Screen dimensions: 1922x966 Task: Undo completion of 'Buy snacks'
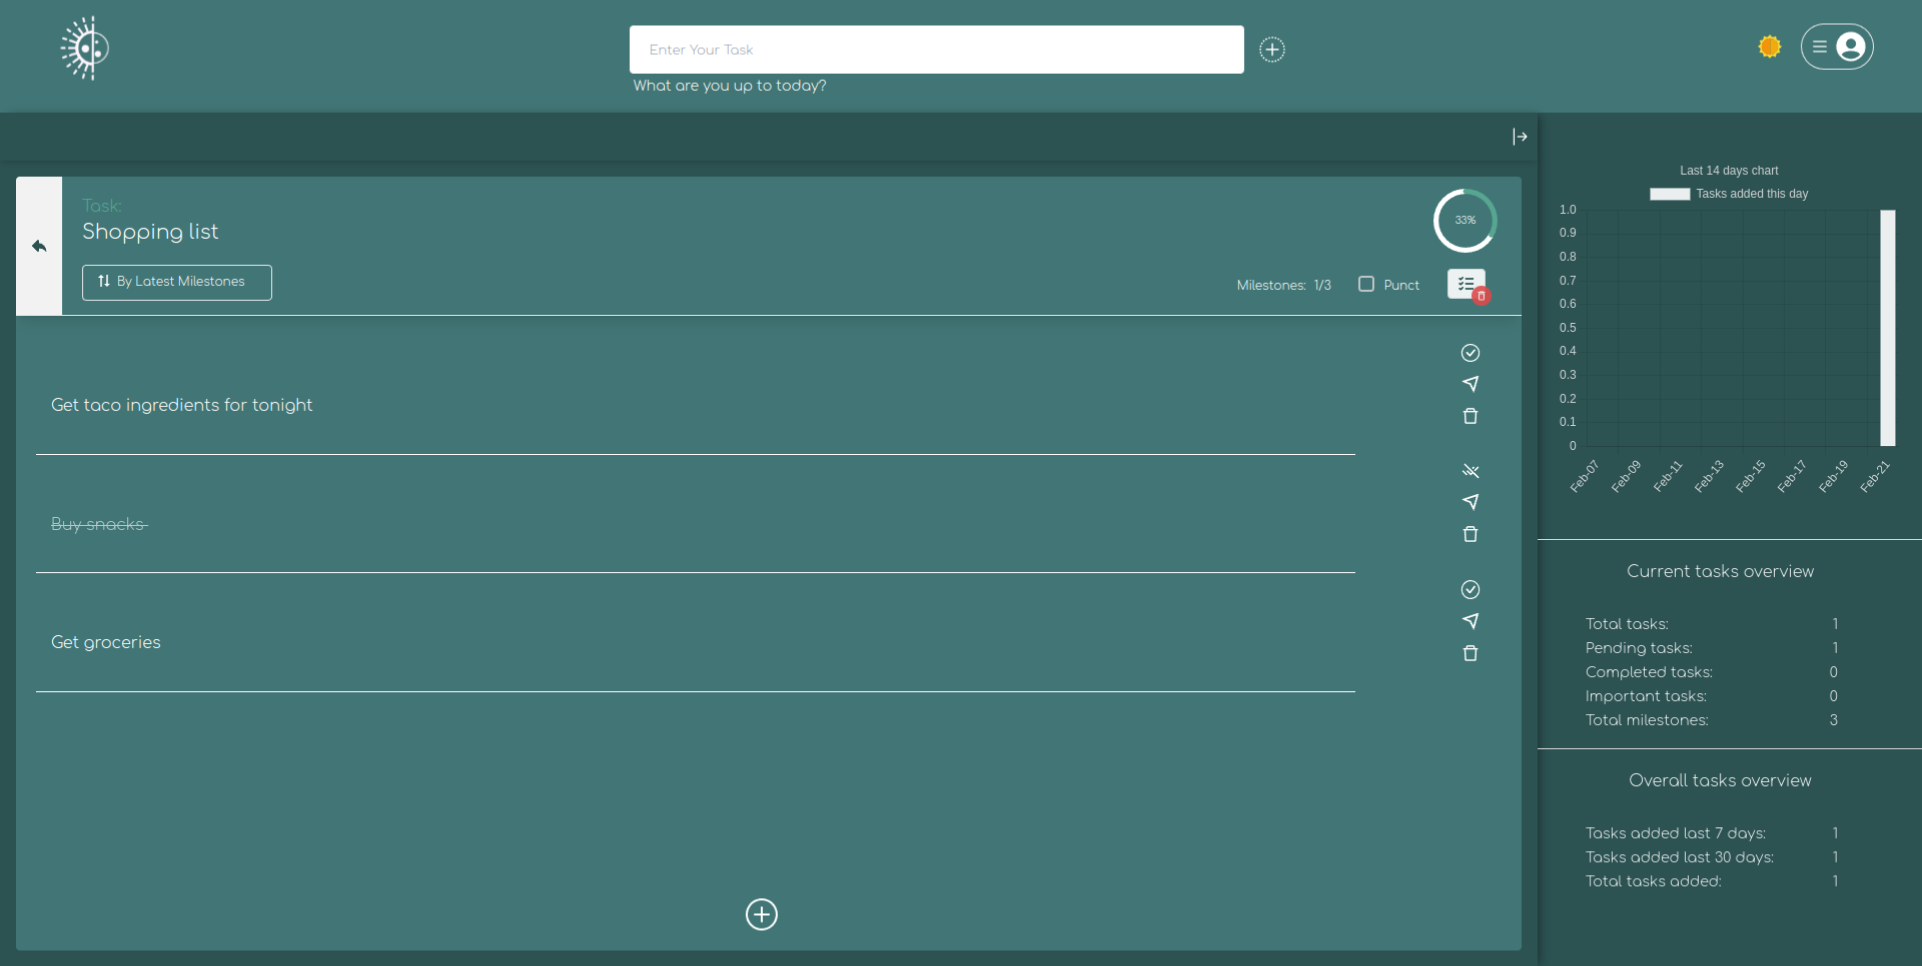[x=1472, y=470]
